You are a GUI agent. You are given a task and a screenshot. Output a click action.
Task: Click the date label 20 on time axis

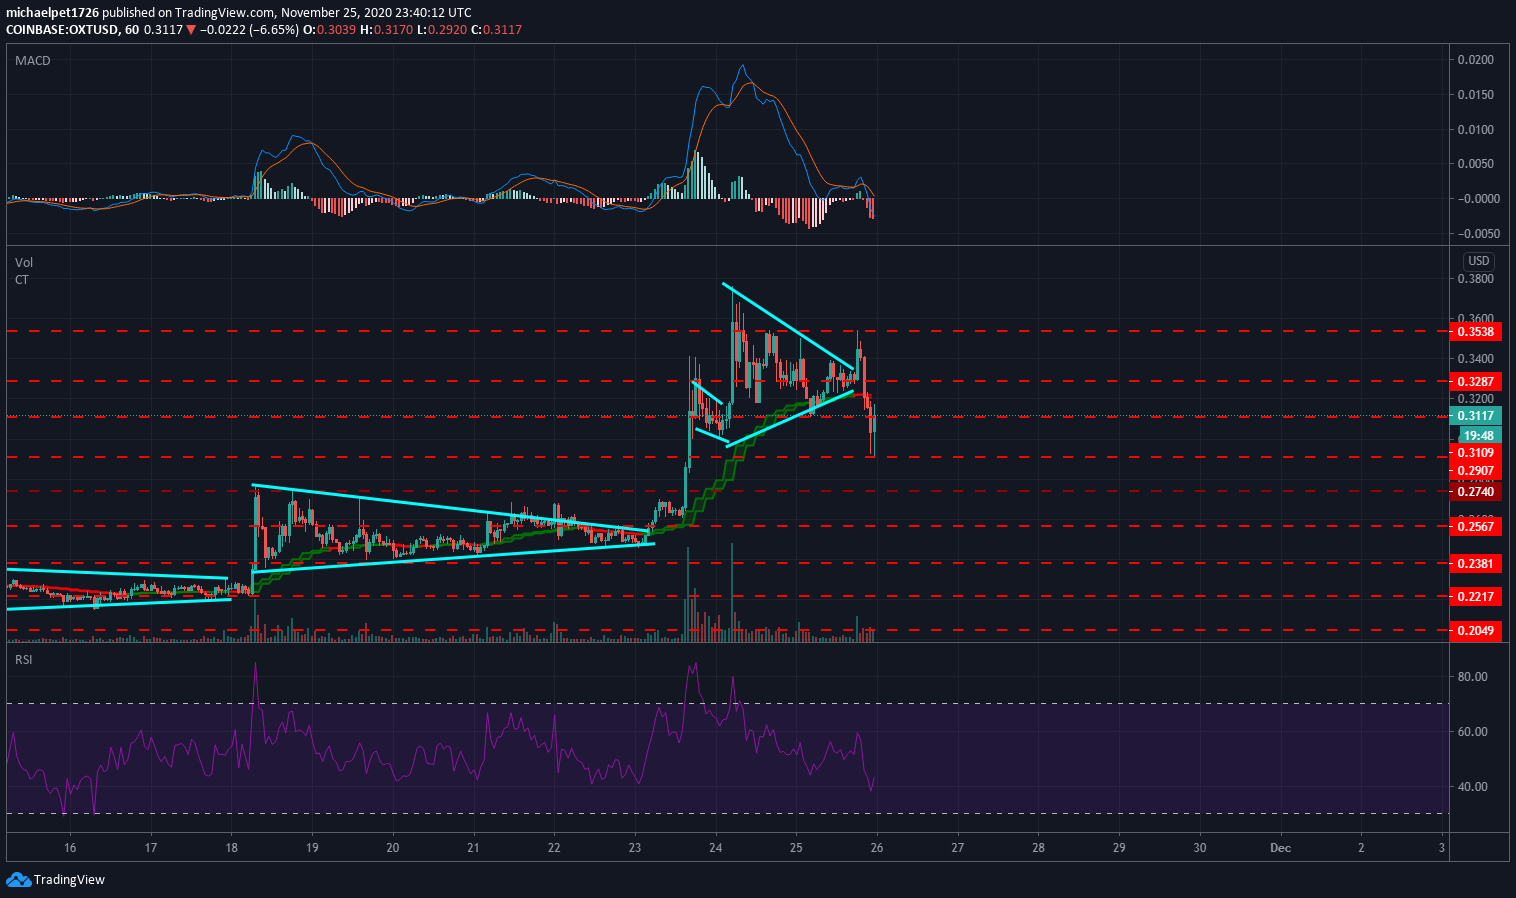click(393, 848)
